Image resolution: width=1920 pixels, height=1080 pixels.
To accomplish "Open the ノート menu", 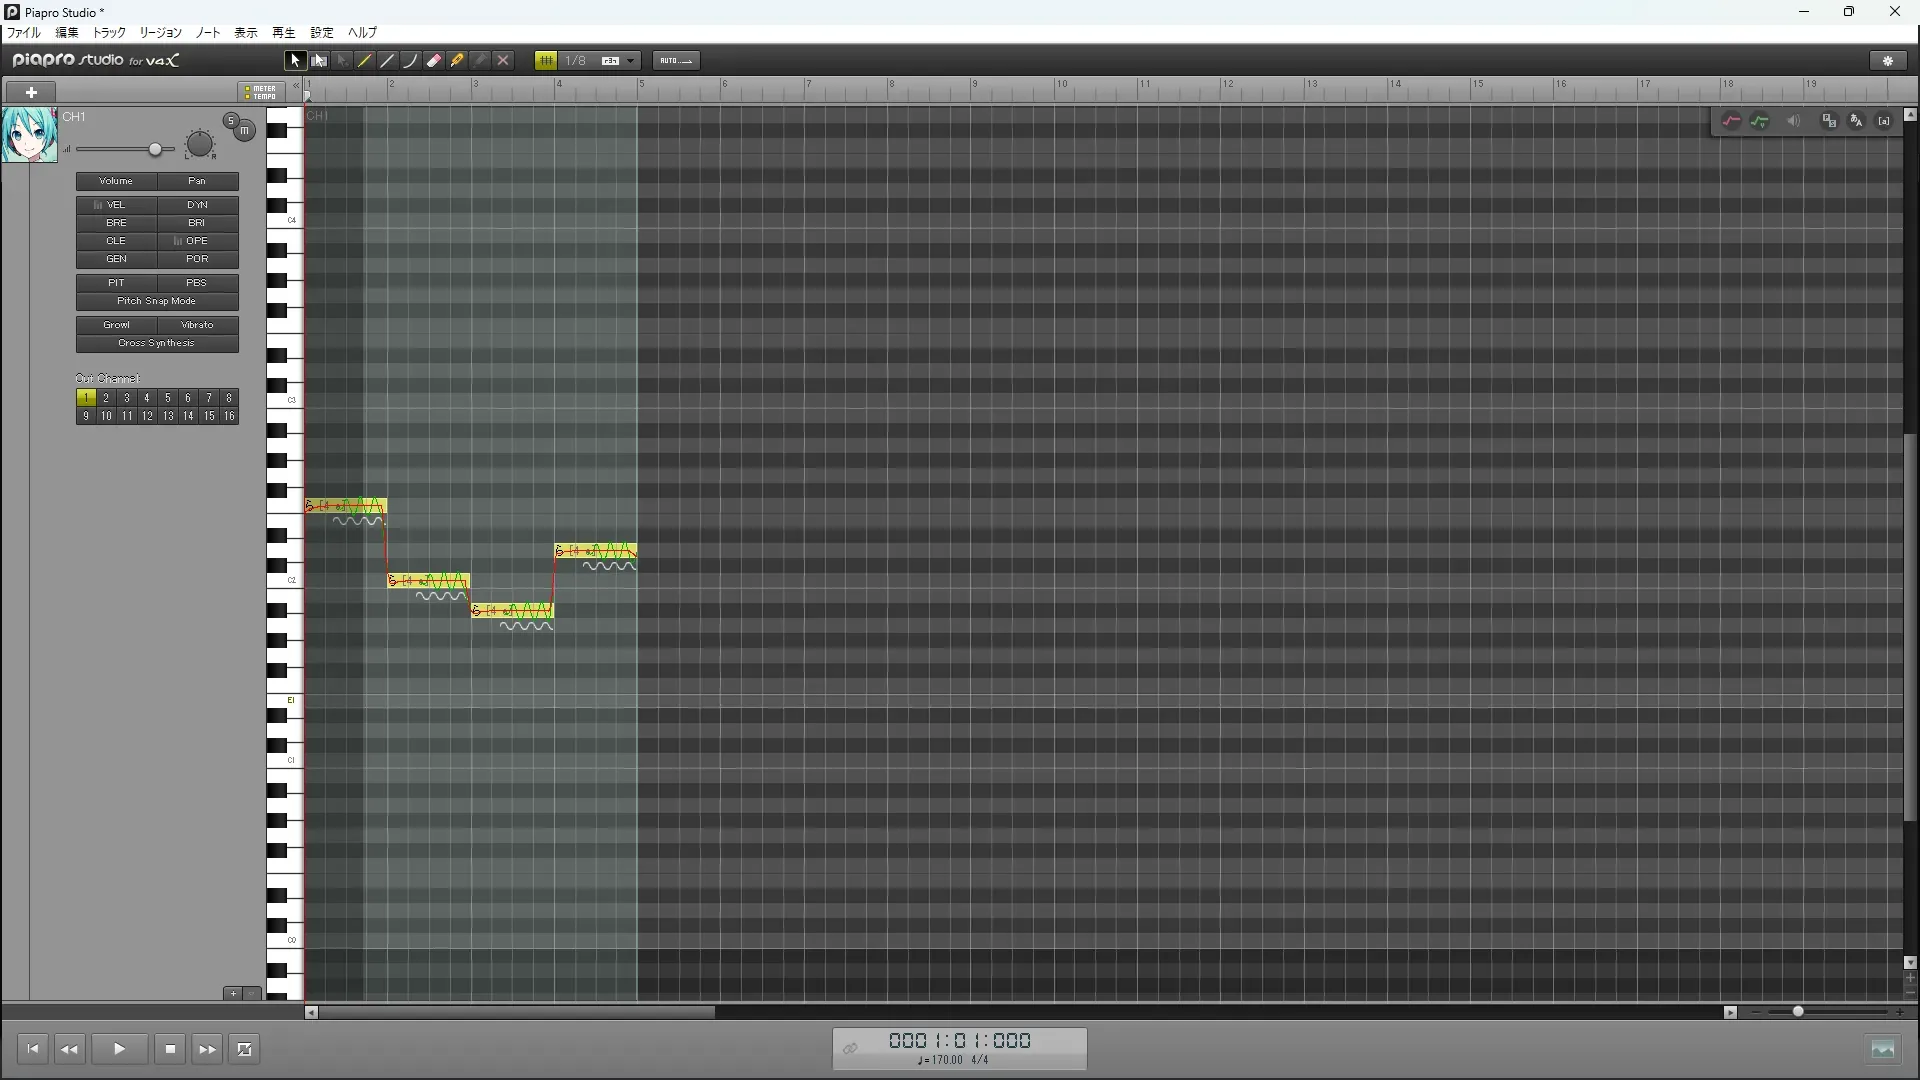I will (x=208, y=33).
